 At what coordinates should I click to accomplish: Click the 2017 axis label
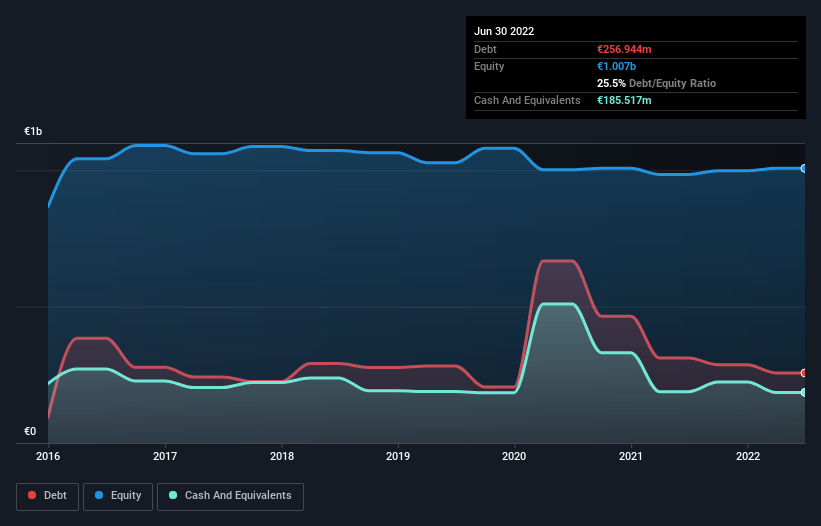point(165,456)
